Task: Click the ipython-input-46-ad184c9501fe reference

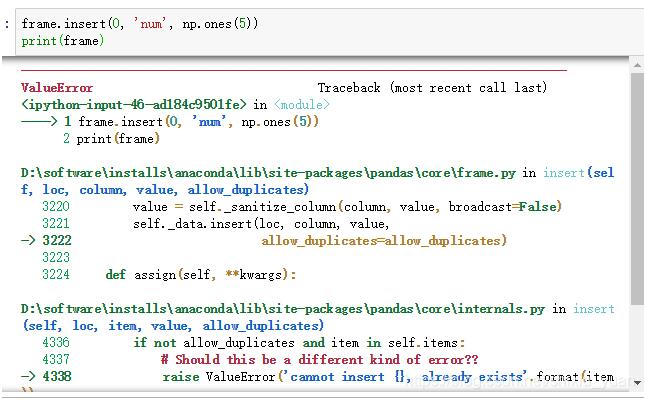Action: click(x=134, y=105)
